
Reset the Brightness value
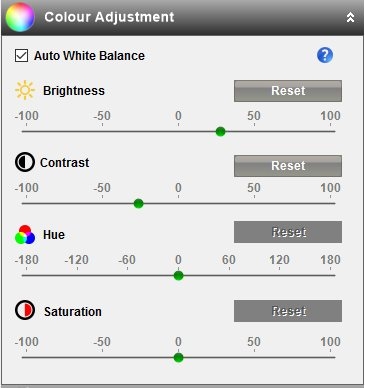point(288,91)
